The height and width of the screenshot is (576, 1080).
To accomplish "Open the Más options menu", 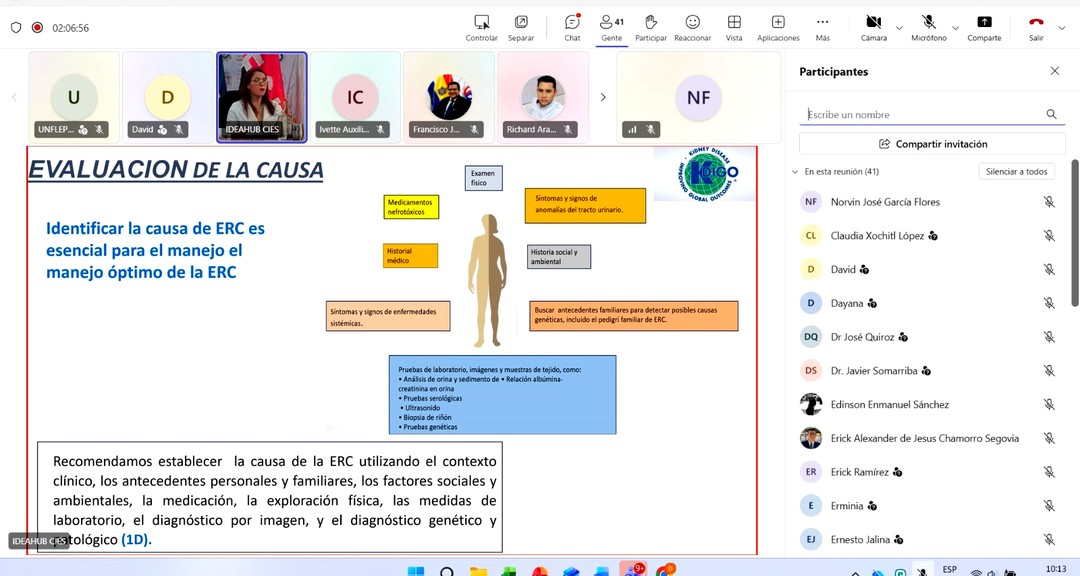I will (x=822, y=26).
